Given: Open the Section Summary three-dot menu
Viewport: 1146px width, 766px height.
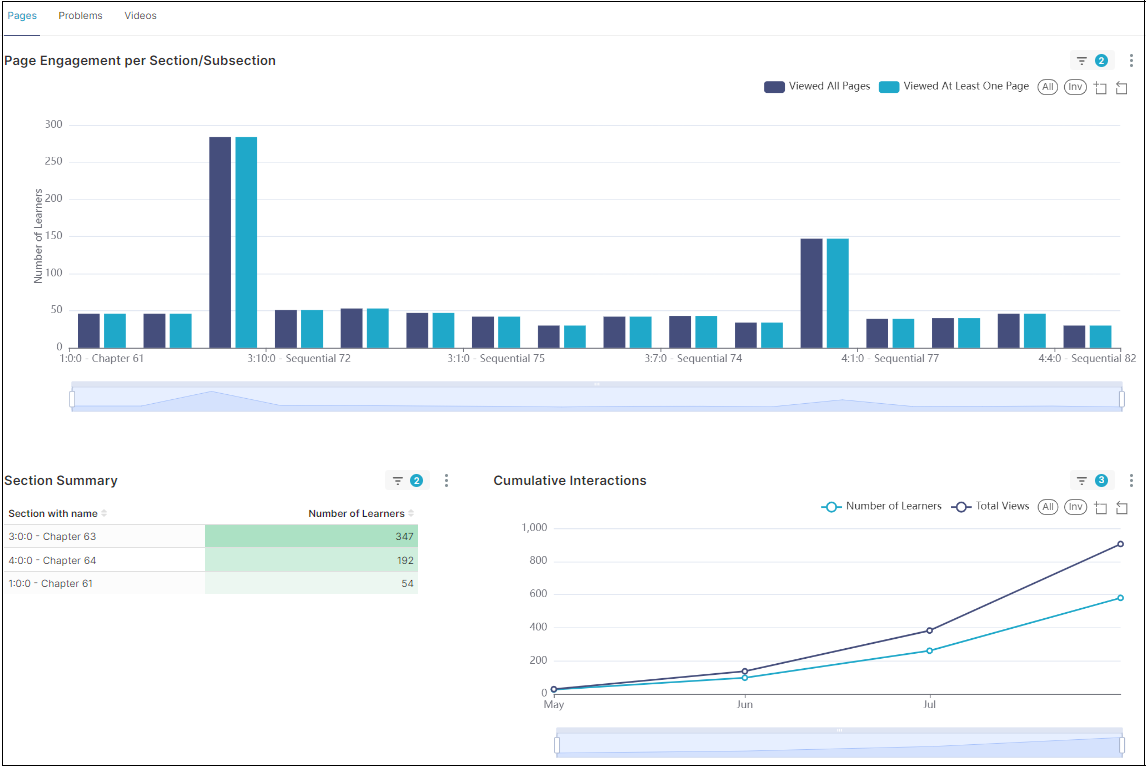Looking at the screenshot, I should pos(447,481).
